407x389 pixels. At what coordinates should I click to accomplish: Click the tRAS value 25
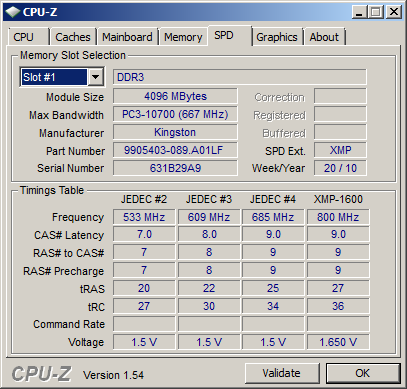273,288
